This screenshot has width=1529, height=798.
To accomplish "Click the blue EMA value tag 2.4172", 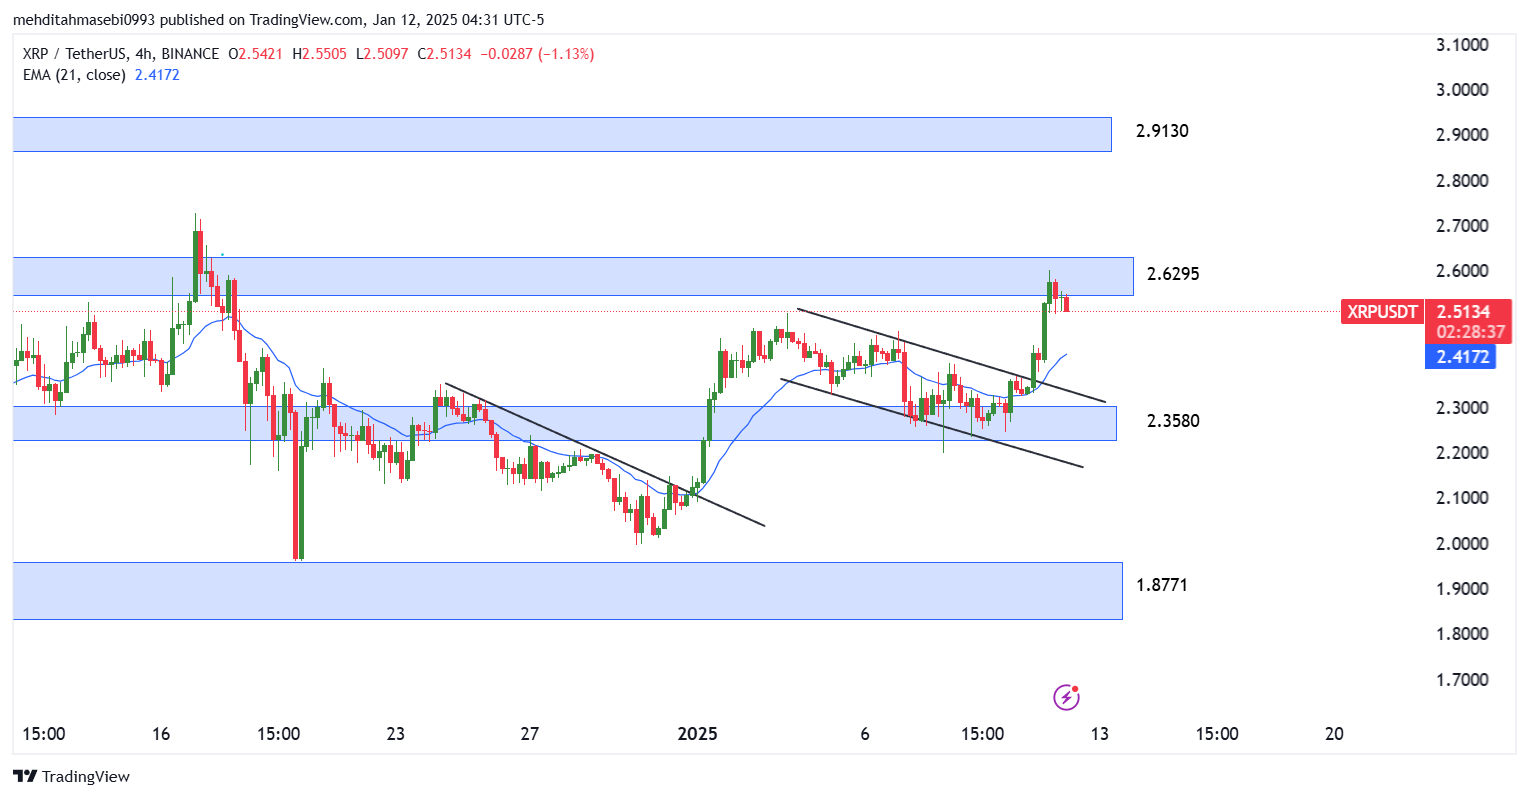I will [1461, 356].
